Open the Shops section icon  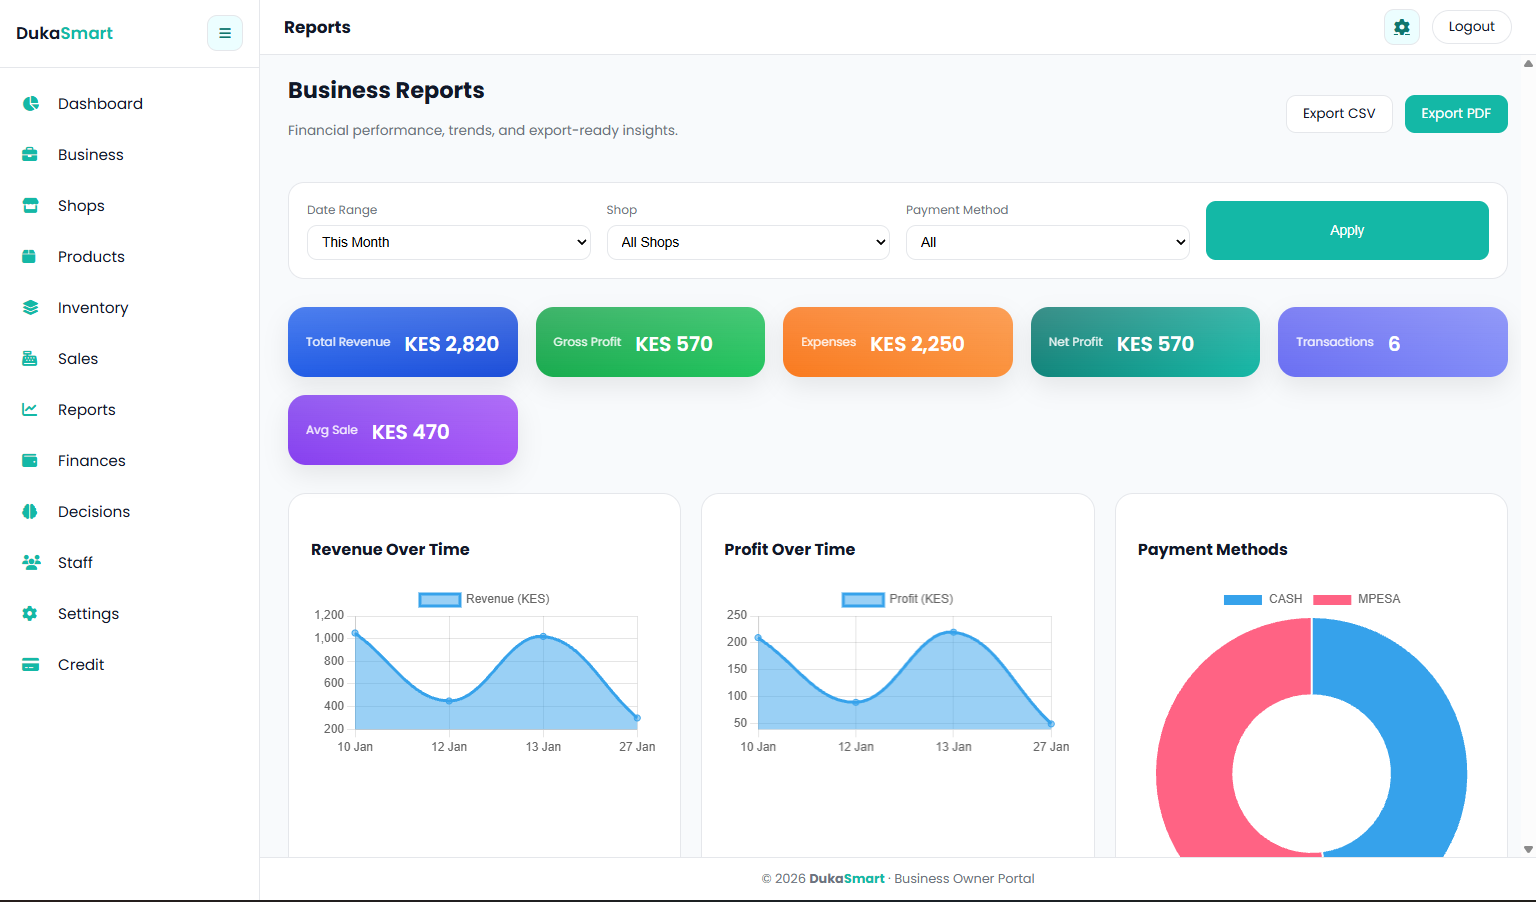click(x=29, y=205)
